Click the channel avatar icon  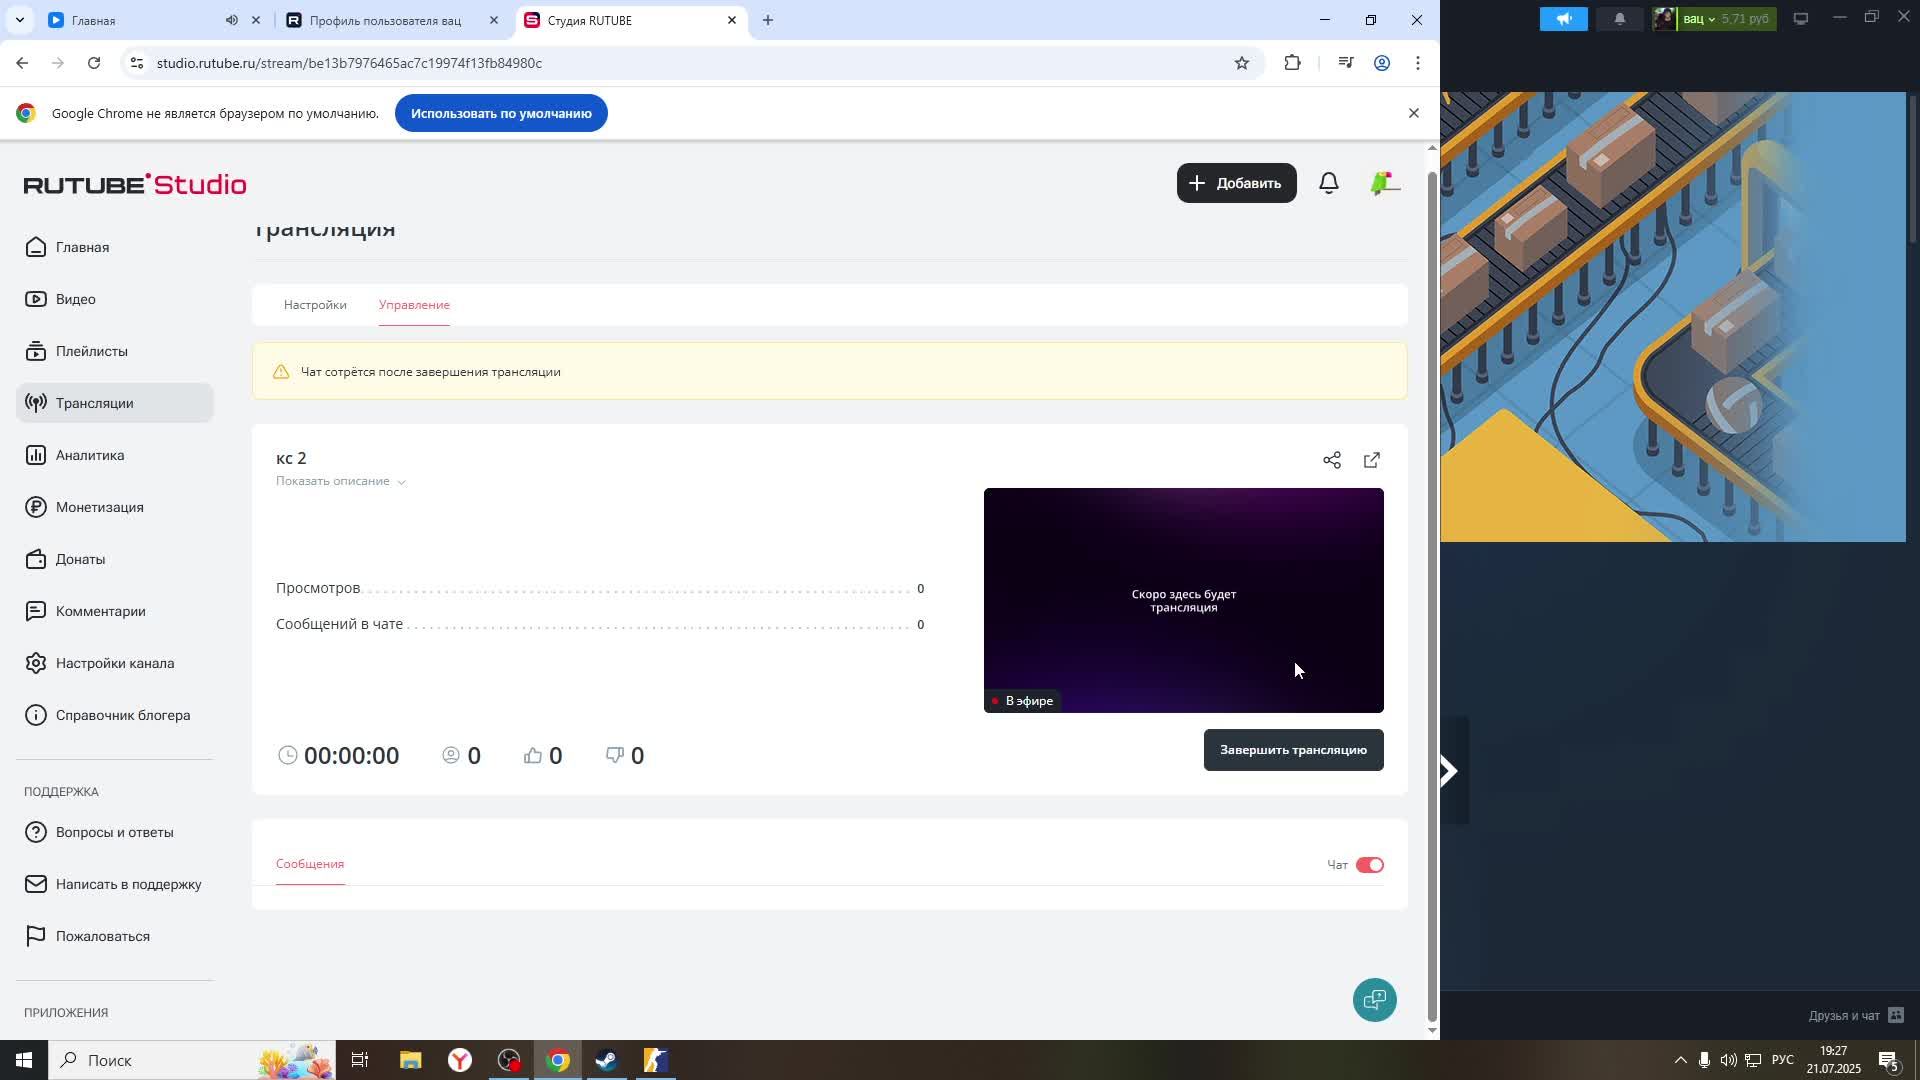1384,183
